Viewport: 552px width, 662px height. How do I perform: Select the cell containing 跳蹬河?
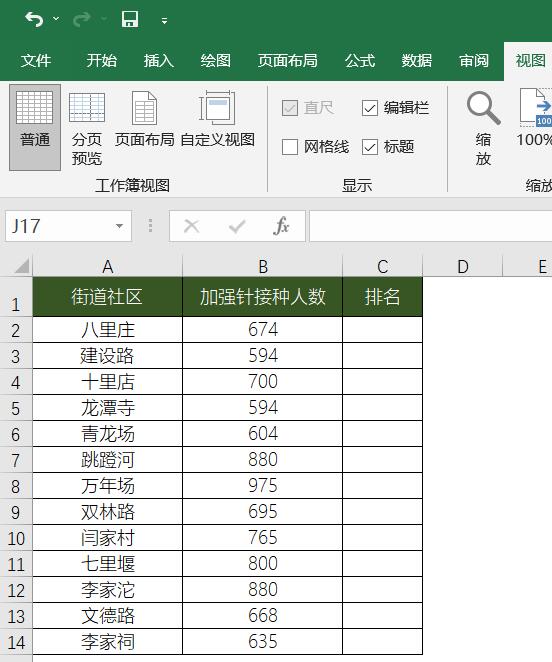[x=108, y=460]
